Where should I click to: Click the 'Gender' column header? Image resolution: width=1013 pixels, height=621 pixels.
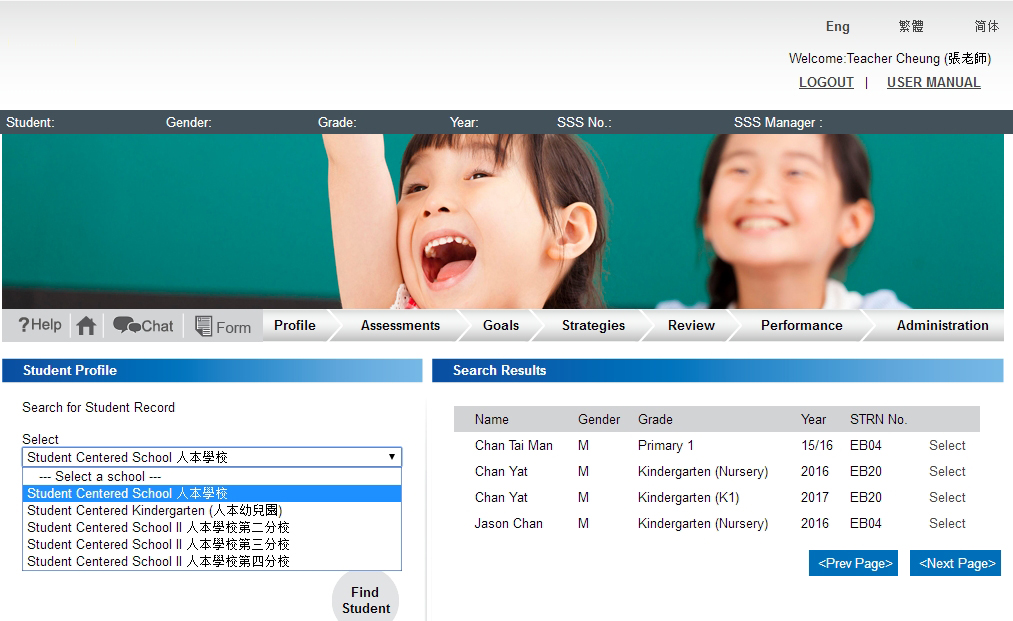[599, 419]
